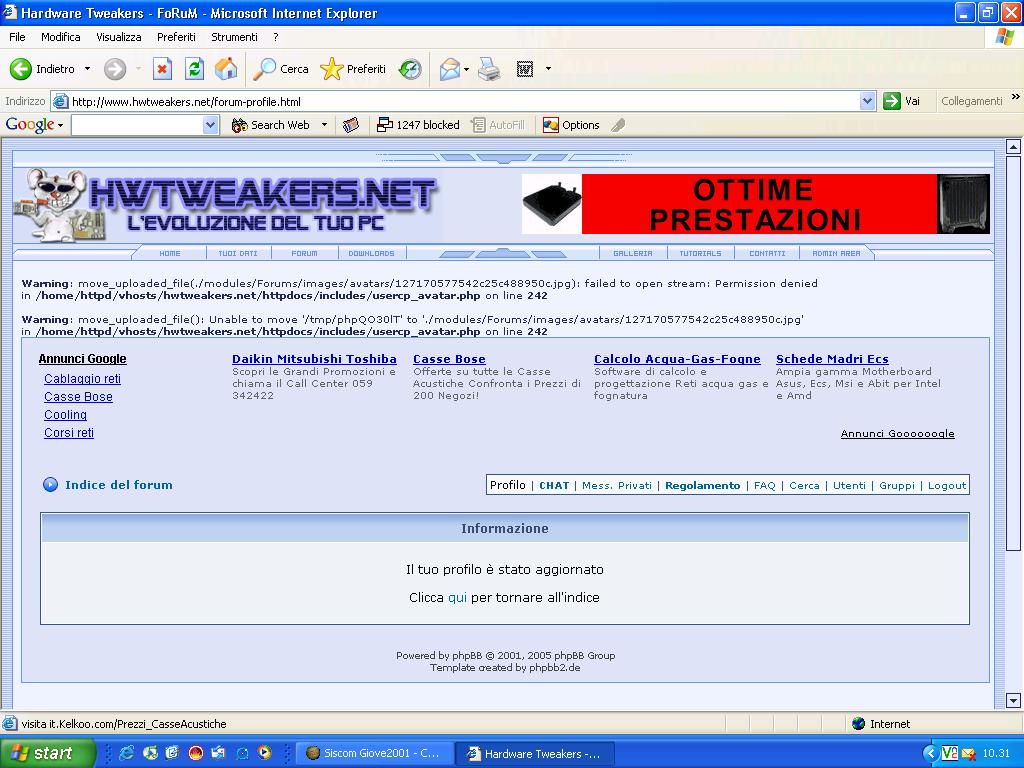The width and height of the screenshot is (1024, 768).
Task: Open the File menu
Action: click(x=17, y=37)
